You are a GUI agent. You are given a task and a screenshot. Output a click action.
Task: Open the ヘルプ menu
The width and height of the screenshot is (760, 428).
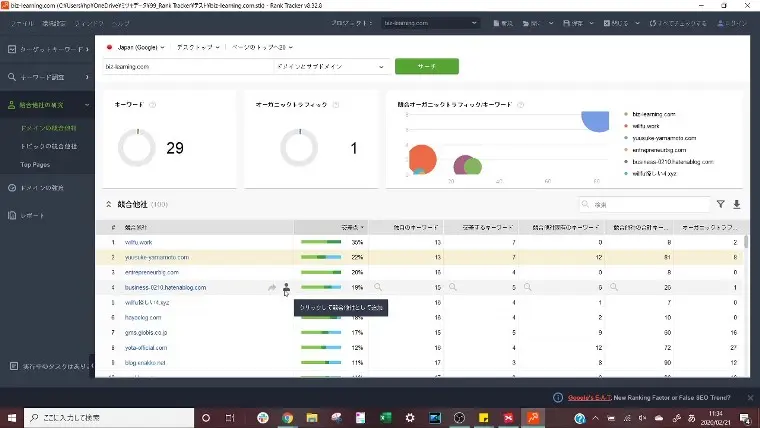point(121,21)
